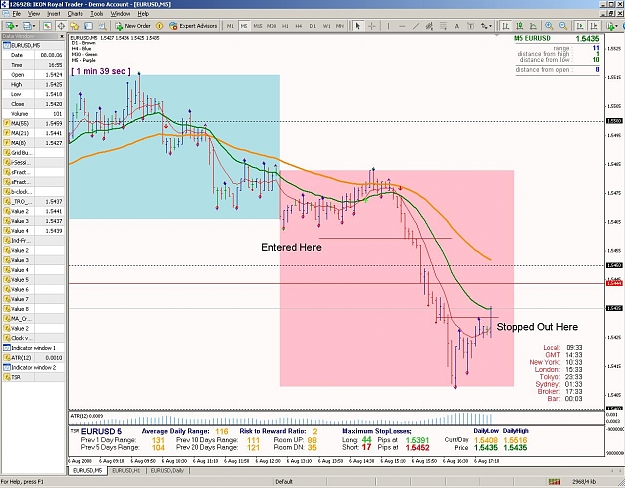The width and height of the screenshot is (625, 488).
Task: Switch chart to H4 timeframe
Action: coord(299,26)
